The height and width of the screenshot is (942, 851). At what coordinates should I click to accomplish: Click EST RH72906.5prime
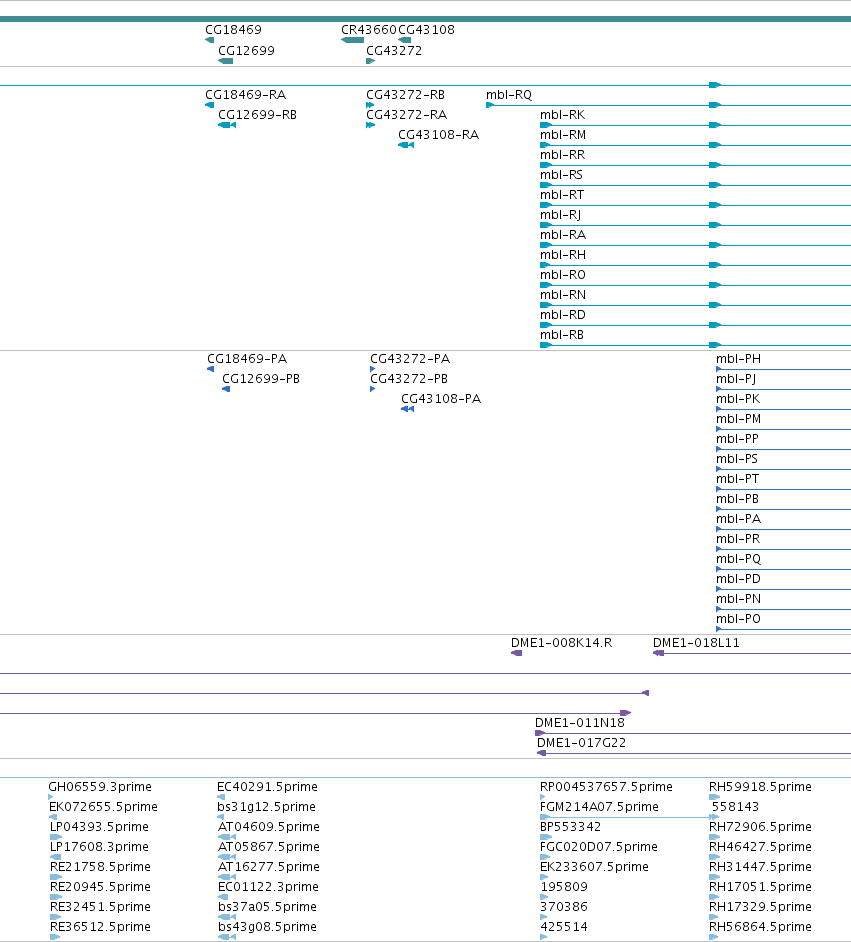point(760,827)
